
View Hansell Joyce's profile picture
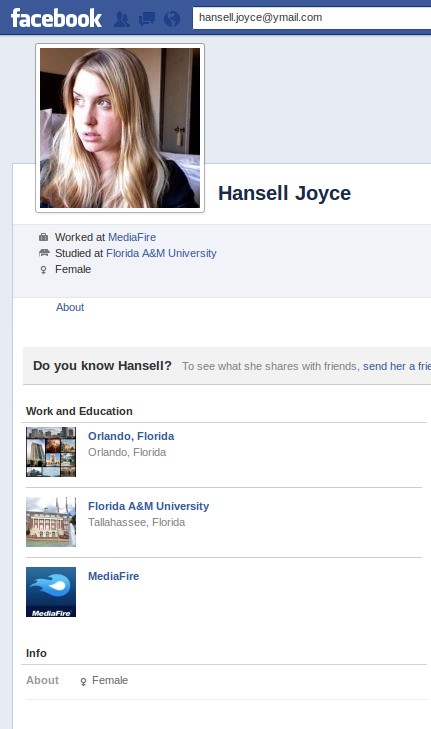120,128
